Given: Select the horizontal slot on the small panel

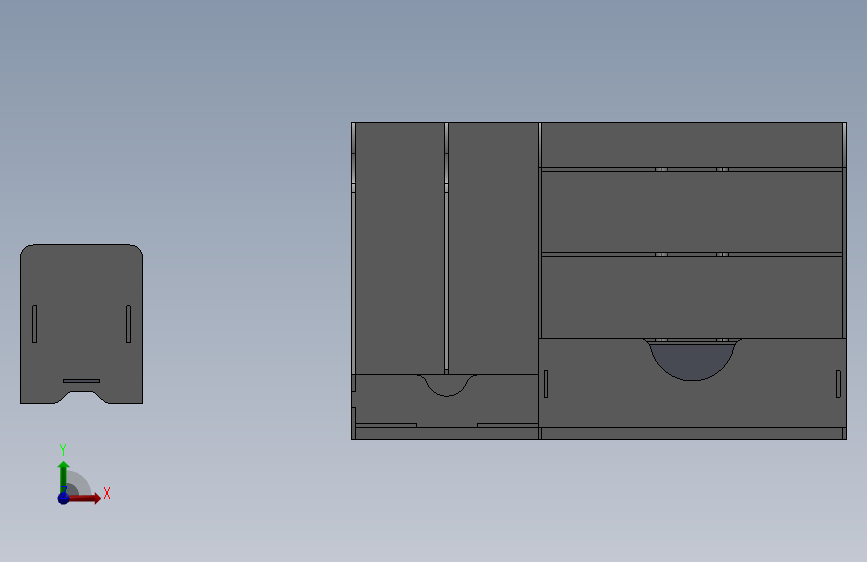Looking at the screenshot, I should (81, 381).
